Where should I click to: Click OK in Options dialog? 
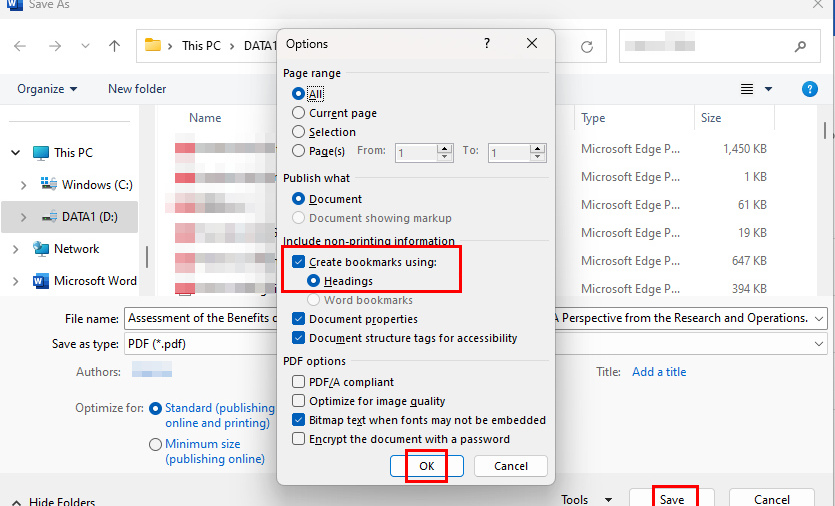(x=427, y=466)
